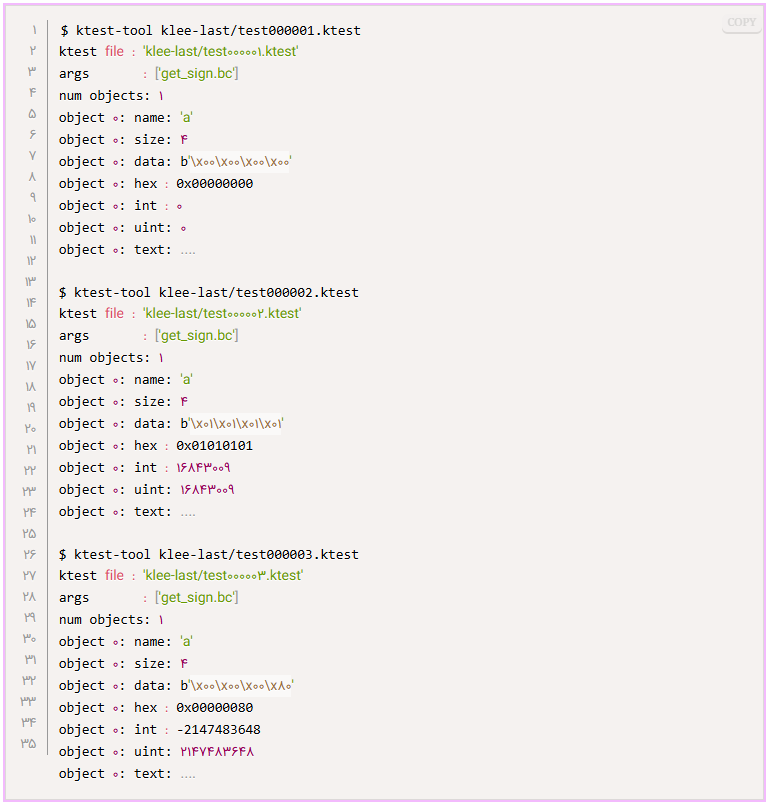Click the data bytes value ending in x80

pyautogui.click(x=237, y=685)
